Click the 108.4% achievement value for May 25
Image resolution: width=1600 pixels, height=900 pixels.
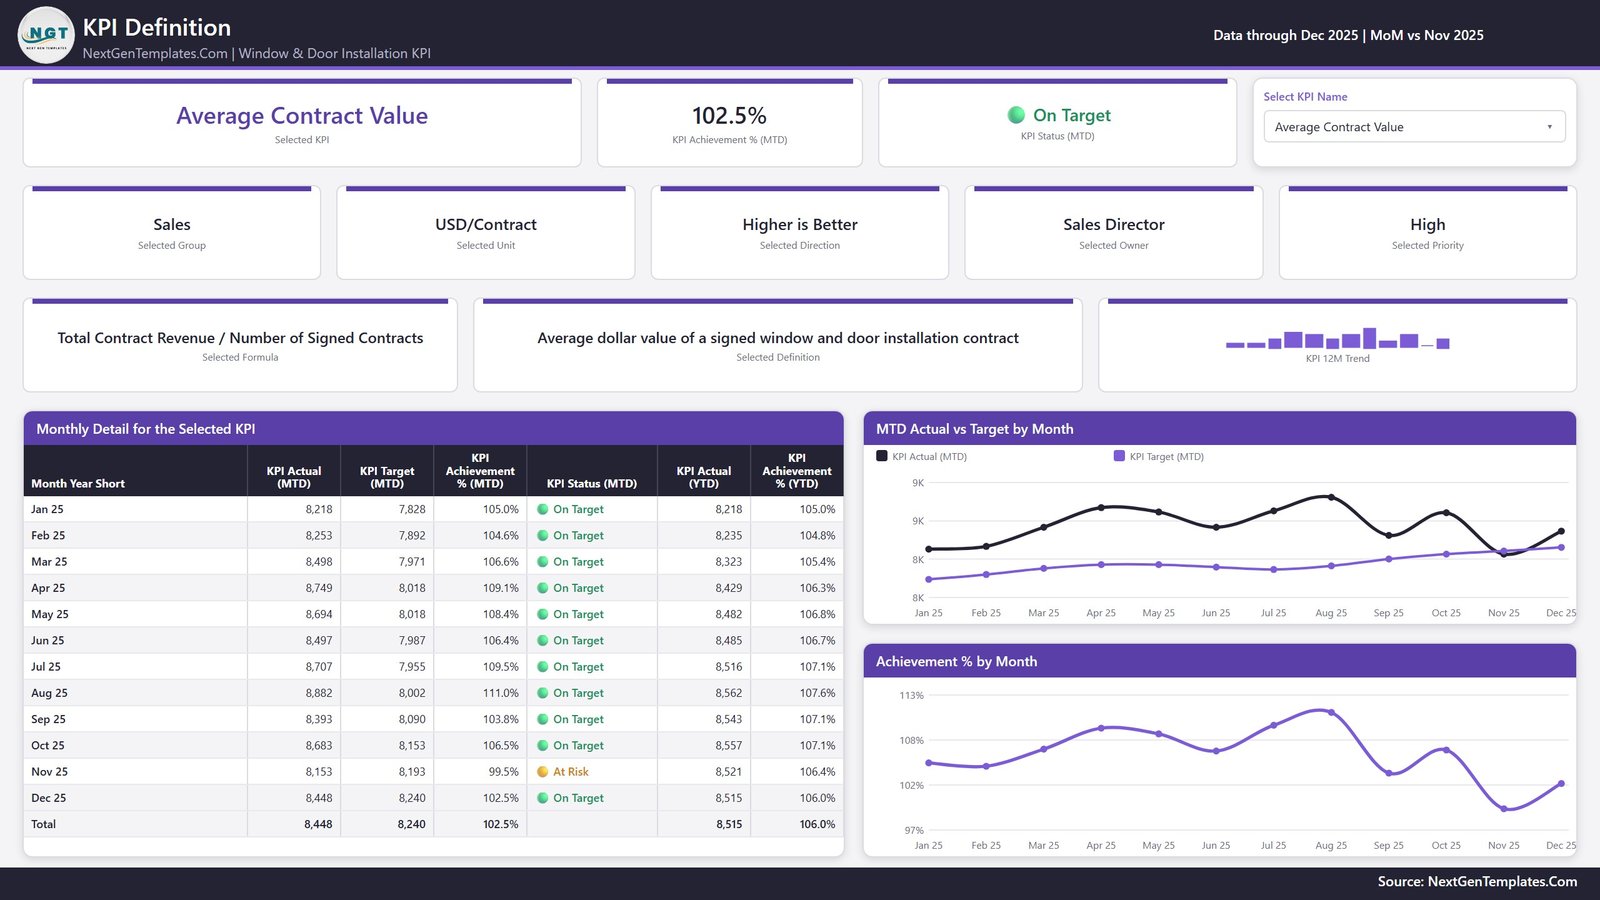point(501,614)
